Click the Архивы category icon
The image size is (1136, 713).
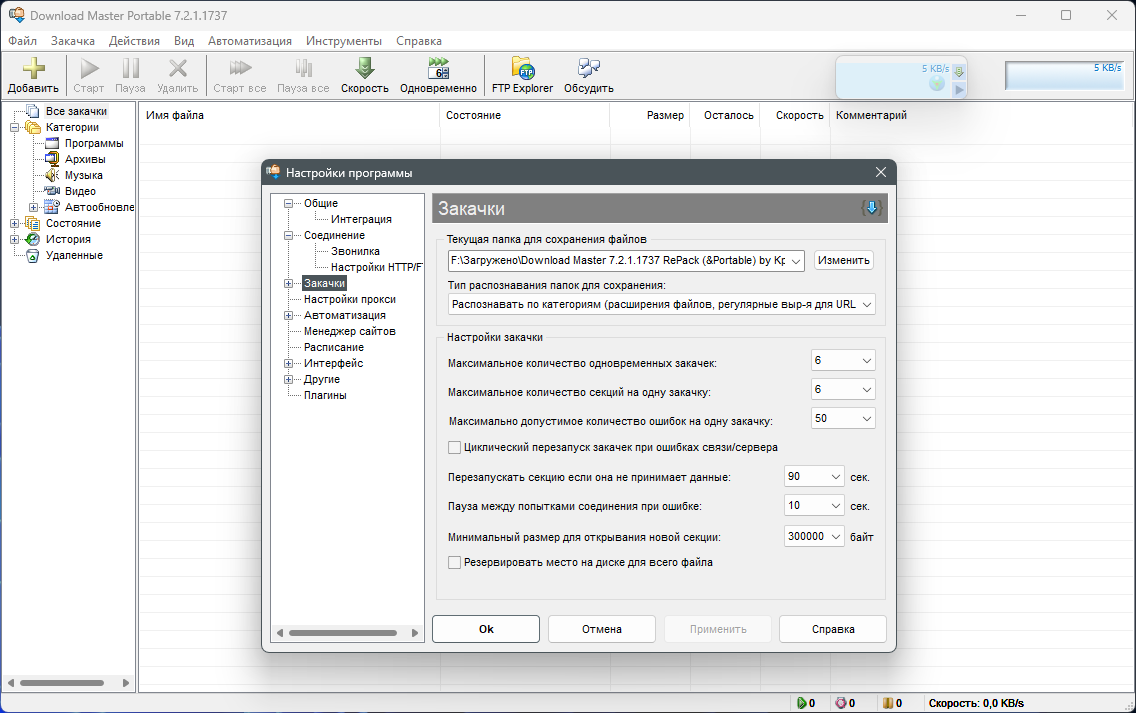tap(52, 159)
